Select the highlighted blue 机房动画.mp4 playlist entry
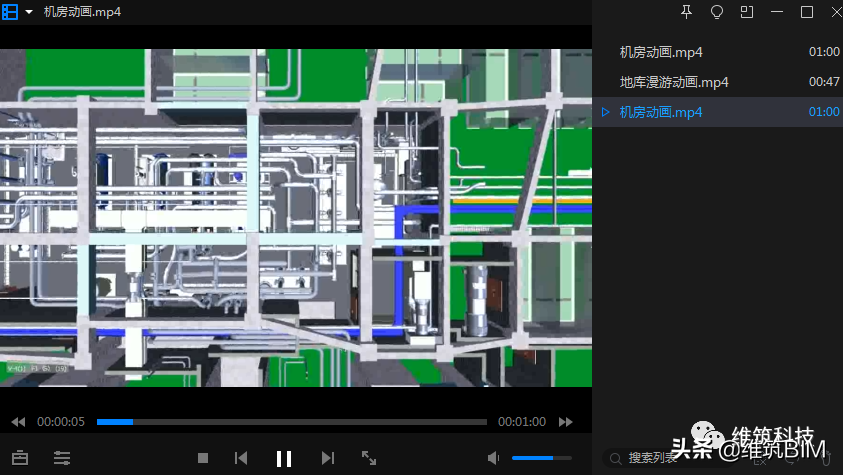 (x=661, y=112)
